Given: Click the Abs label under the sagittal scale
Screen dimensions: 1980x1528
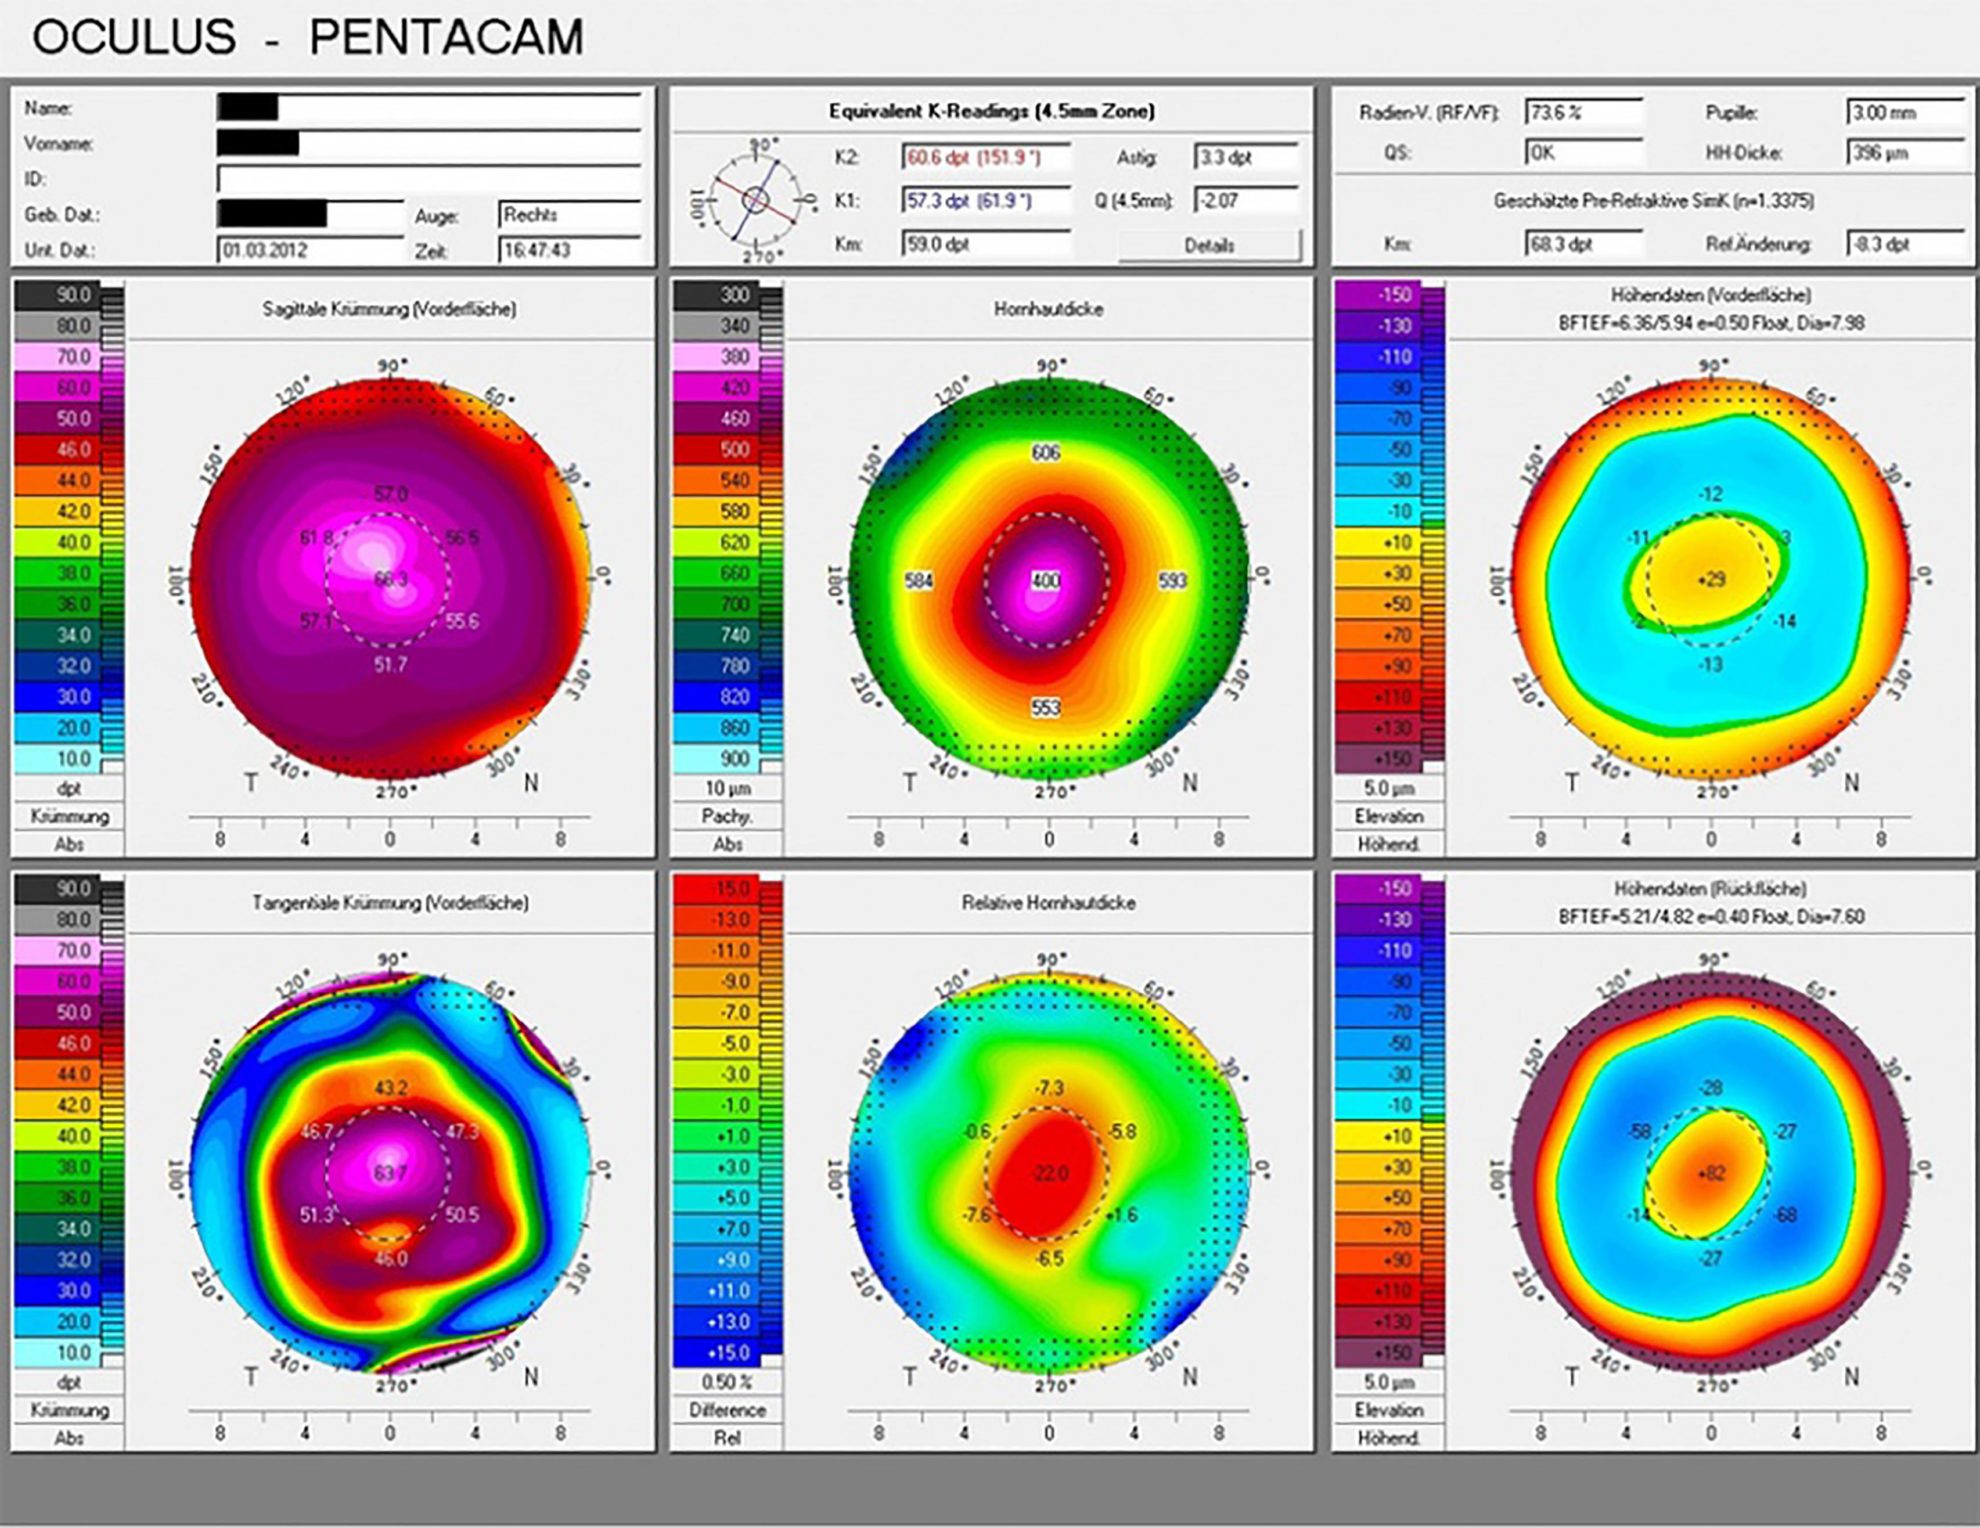Looking at the screenshot, I should [68, 844].
